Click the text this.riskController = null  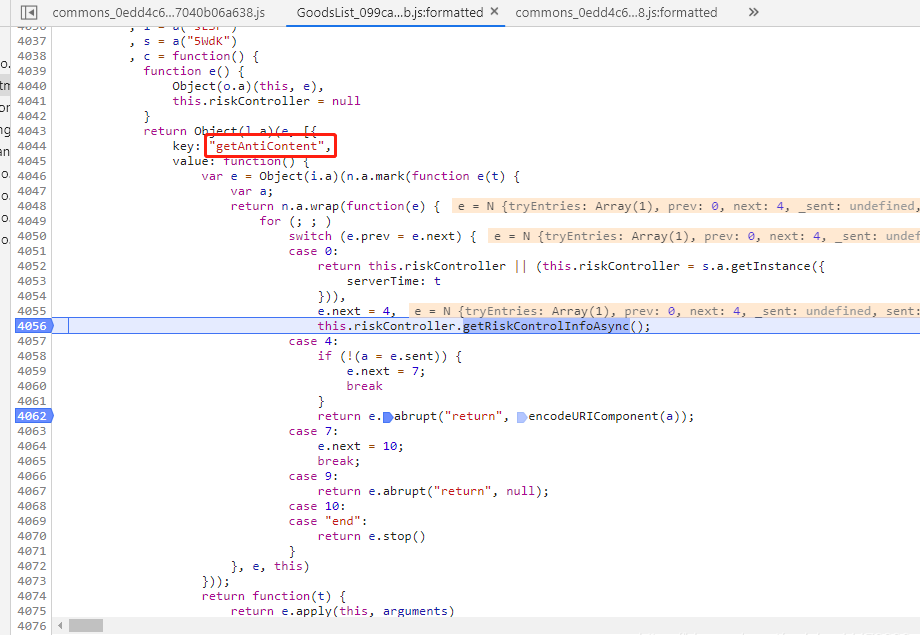click(x=266, y=101)
